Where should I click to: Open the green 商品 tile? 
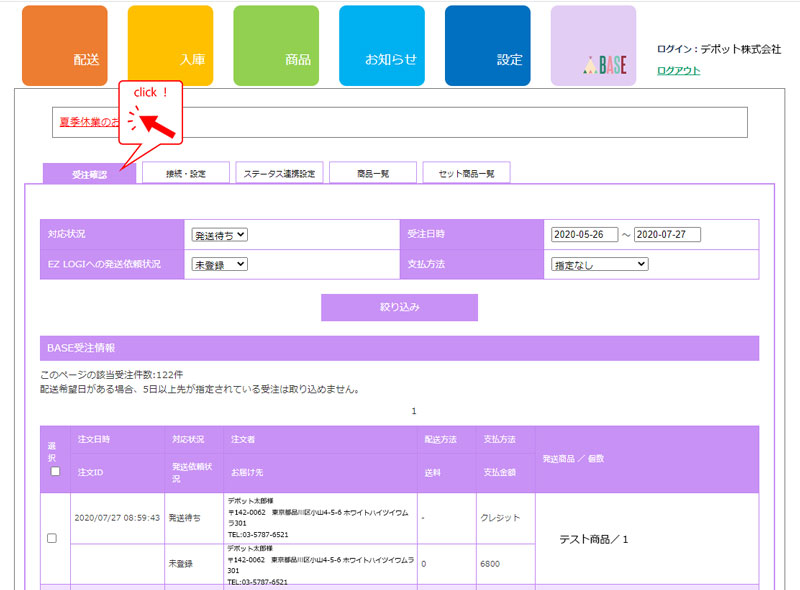pos(276,45)
